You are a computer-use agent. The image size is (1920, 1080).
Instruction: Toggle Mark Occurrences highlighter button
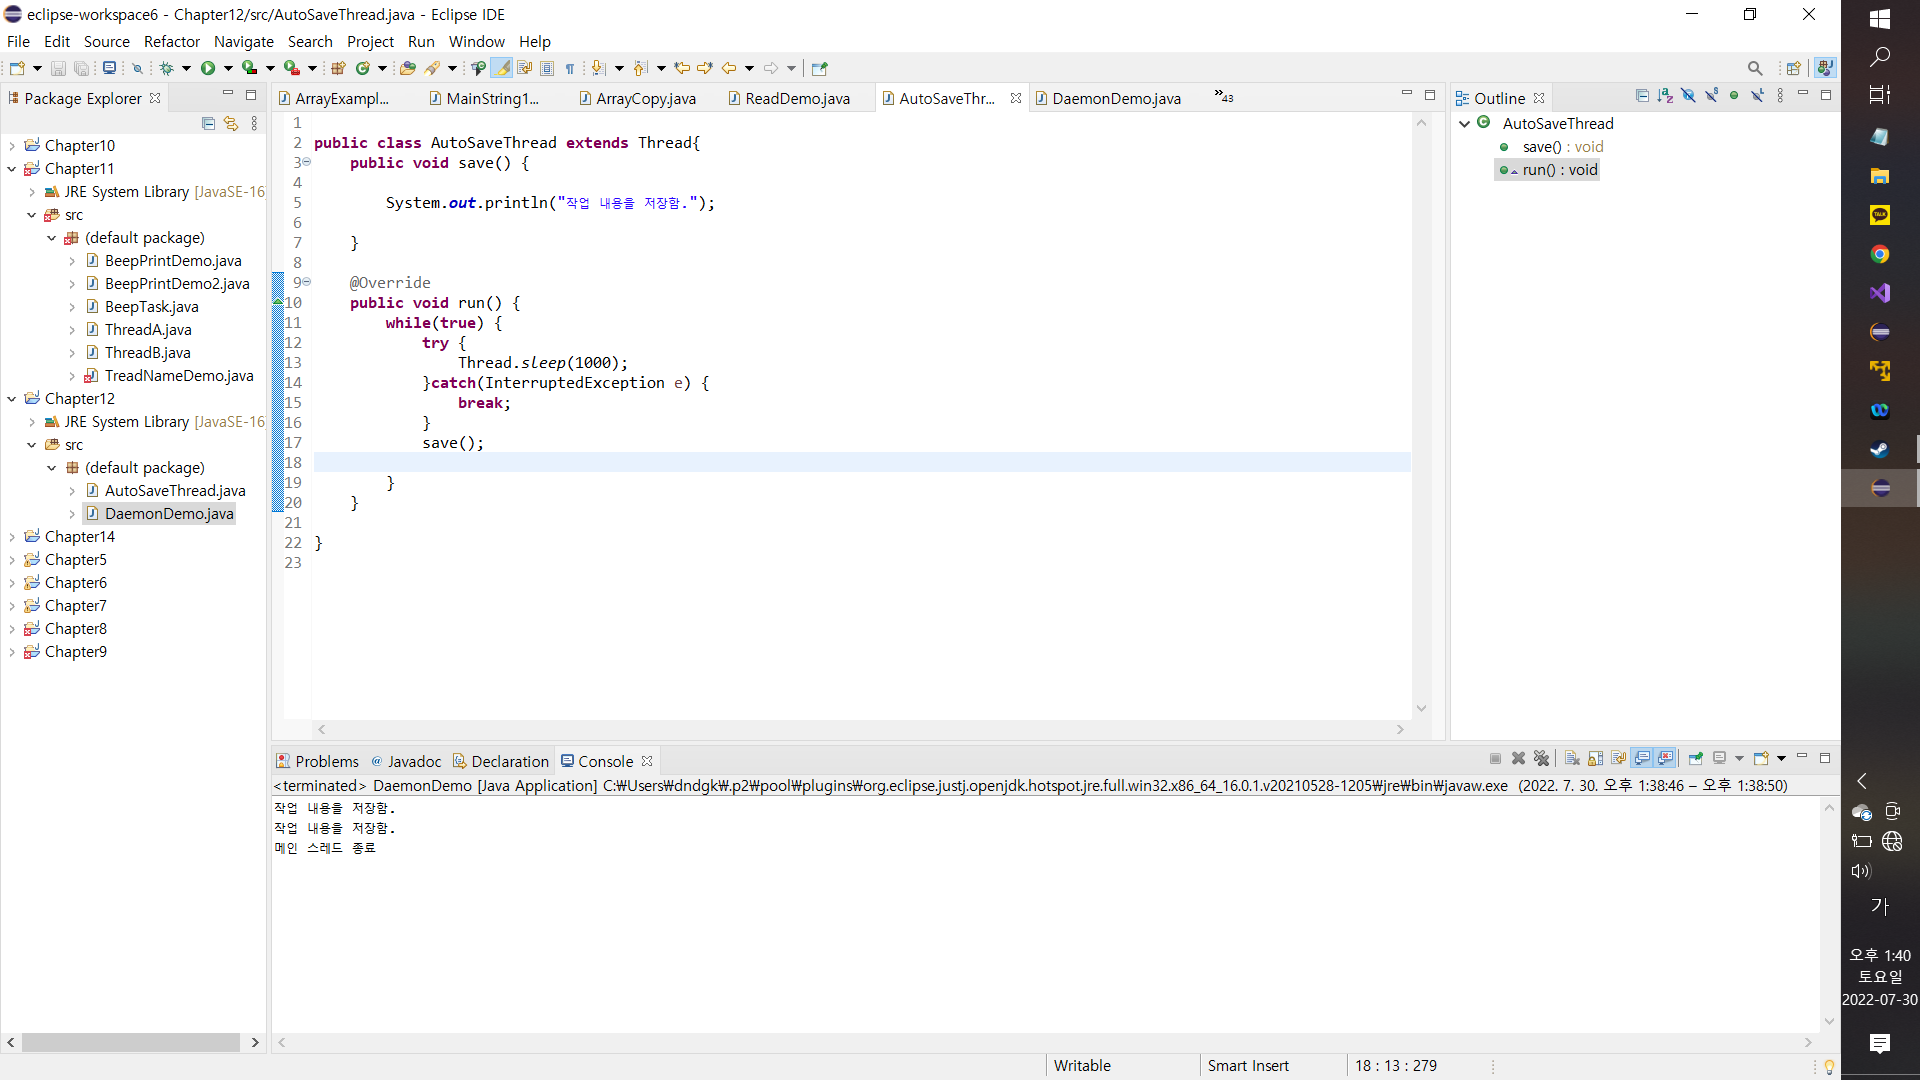click(501, 68)
